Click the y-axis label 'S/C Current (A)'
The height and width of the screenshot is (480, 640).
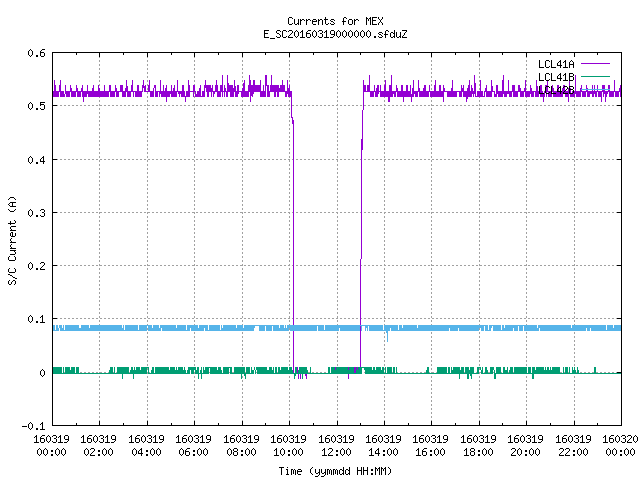(x=13, y=241)
